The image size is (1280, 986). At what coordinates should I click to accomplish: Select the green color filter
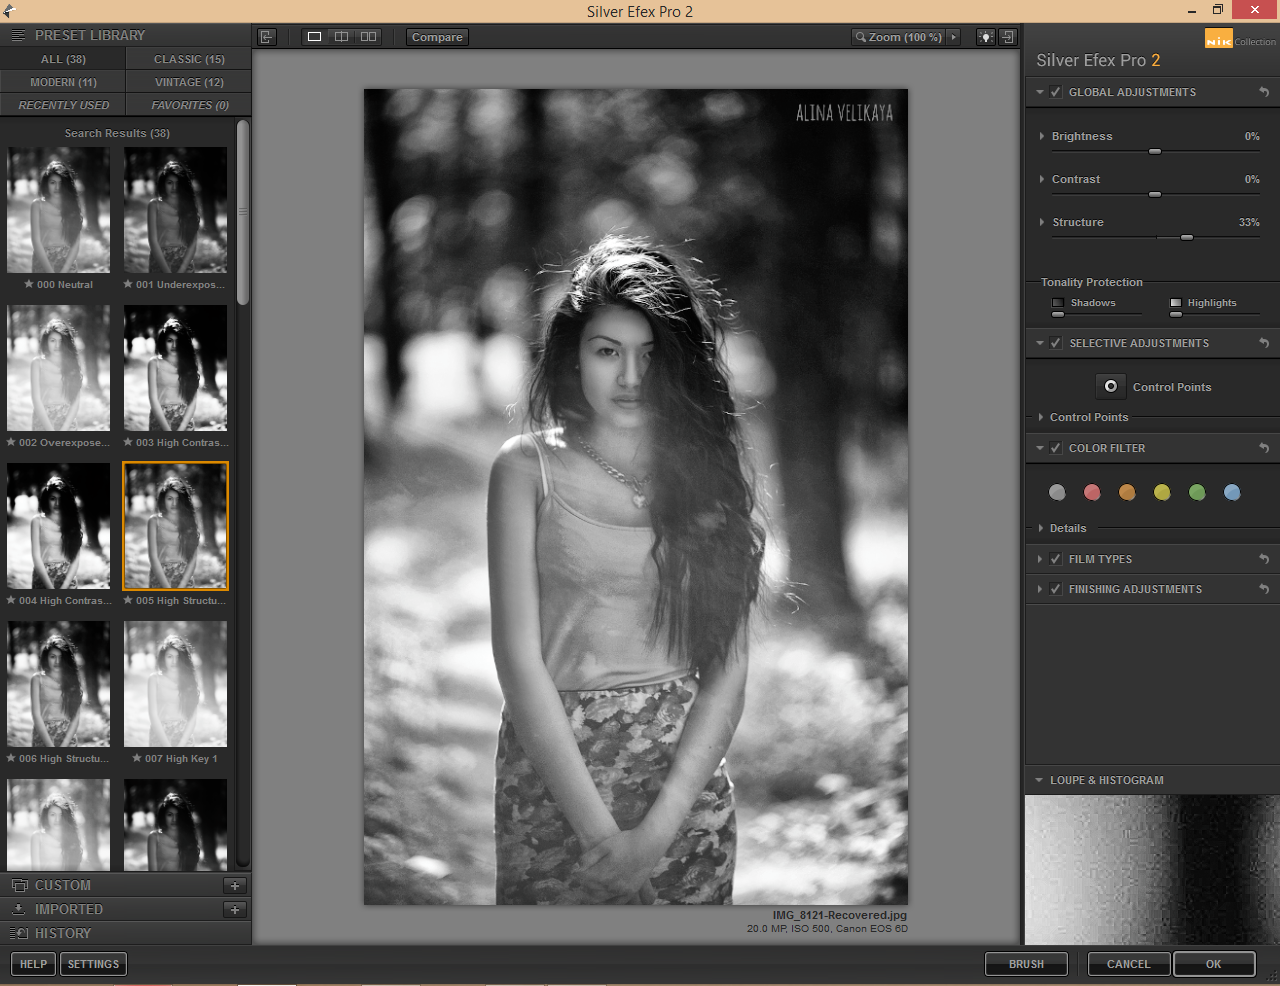[1197, 492]
